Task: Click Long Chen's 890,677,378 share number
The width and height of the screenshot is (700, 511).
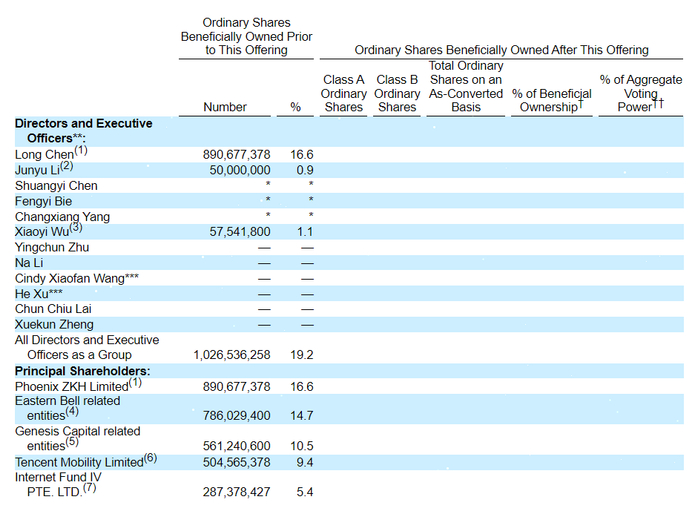Action: 236,155
